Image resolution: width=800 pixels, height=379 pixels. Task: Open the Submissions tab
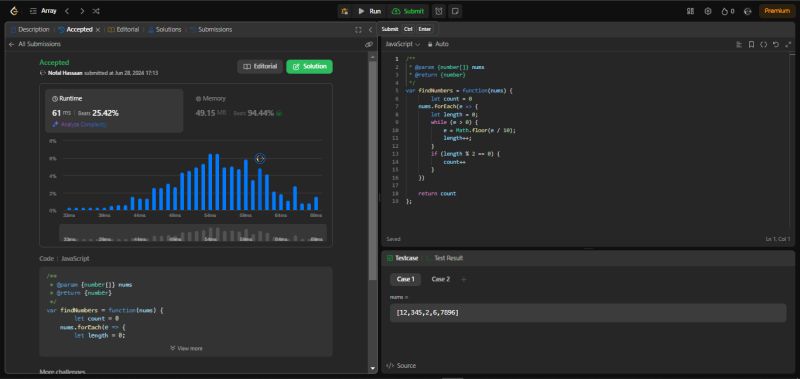point(211,30)
